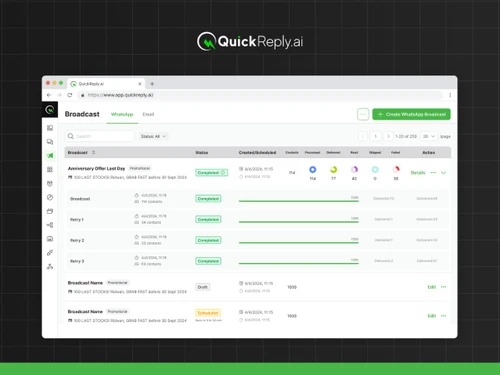Screen dimensions: 500x375
Task: Click Create WhatsApp Broadcast button
Action: [x=411, y=114]
